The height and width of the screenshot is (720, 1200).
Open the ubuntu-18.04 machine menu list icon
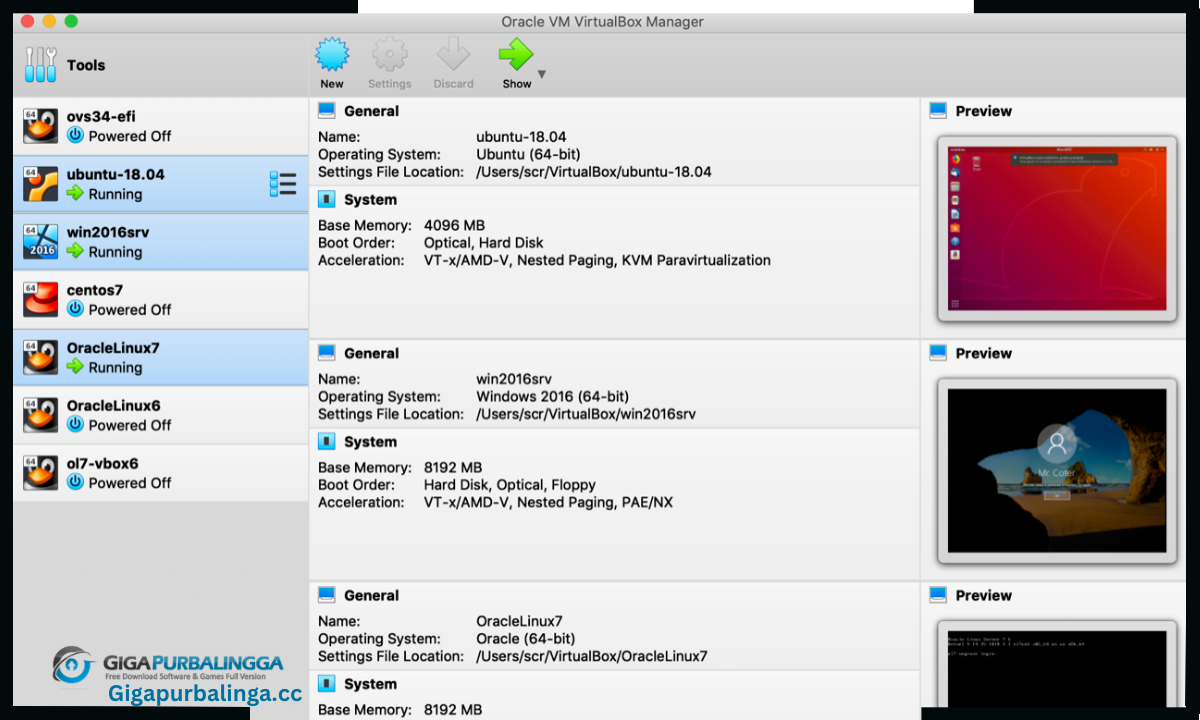[283, 184]
